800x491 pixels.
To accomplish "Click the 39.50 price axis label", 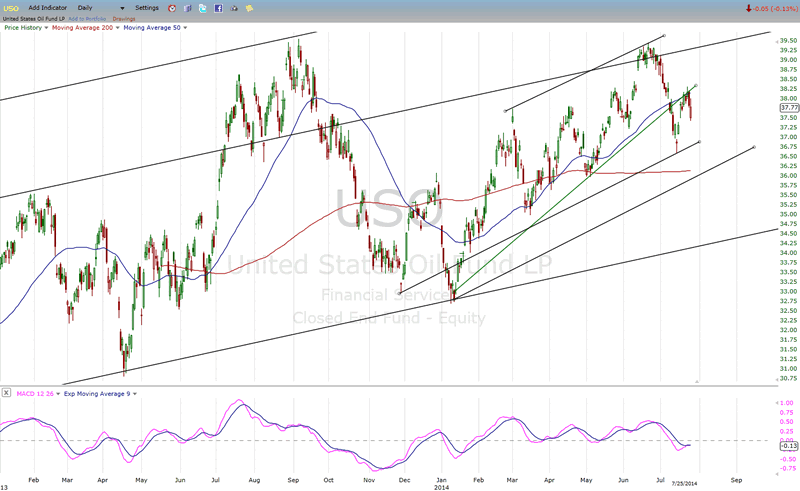I will 788,40.
